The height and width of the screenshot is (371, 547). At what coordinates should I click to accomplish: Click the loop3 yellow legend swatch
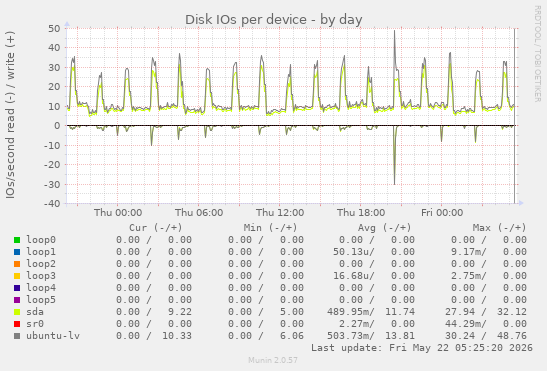pos(17,276)
